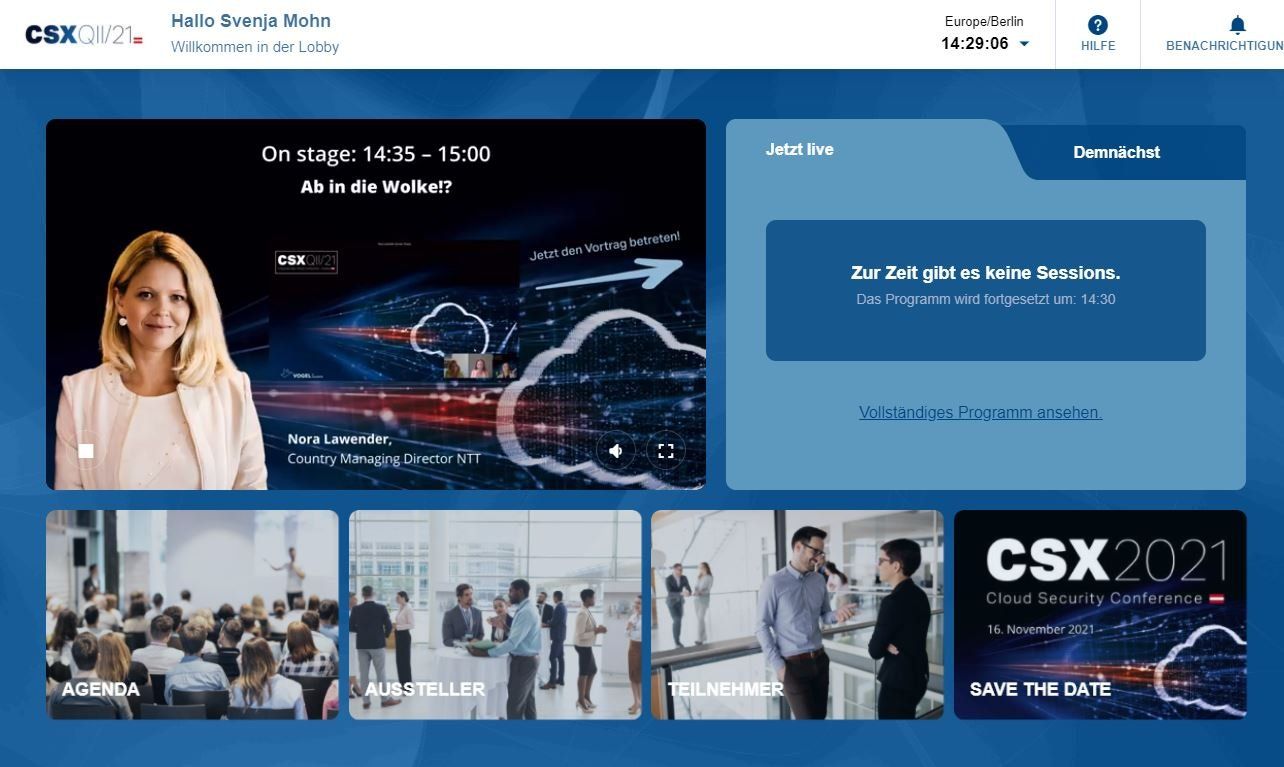Open the notifications bell icon
Image resolution: width=1284 pixels, height=767 pixels.
1237,25
